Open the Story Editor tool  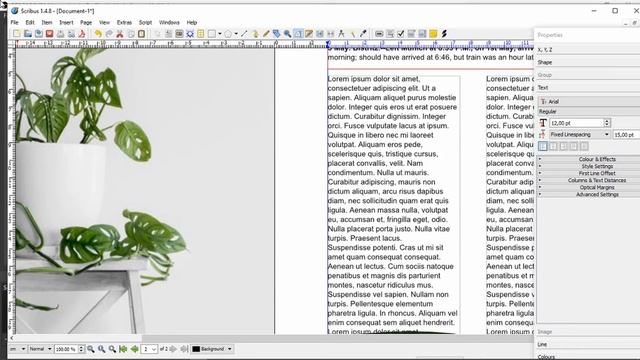pos(309,33)
